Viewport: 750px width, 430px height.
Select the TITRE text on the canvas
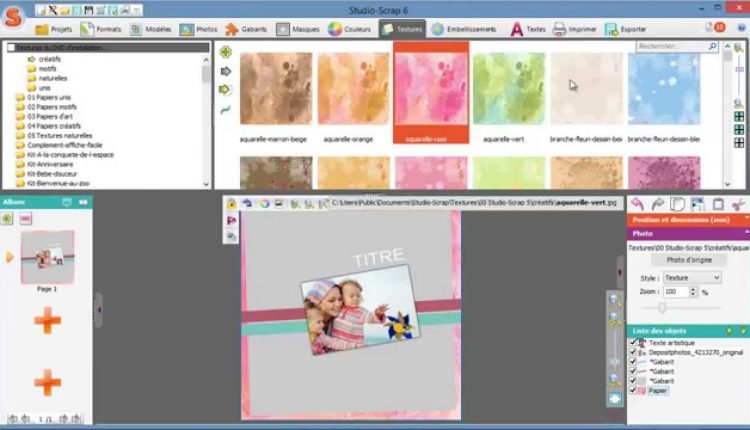coord(378,257)
